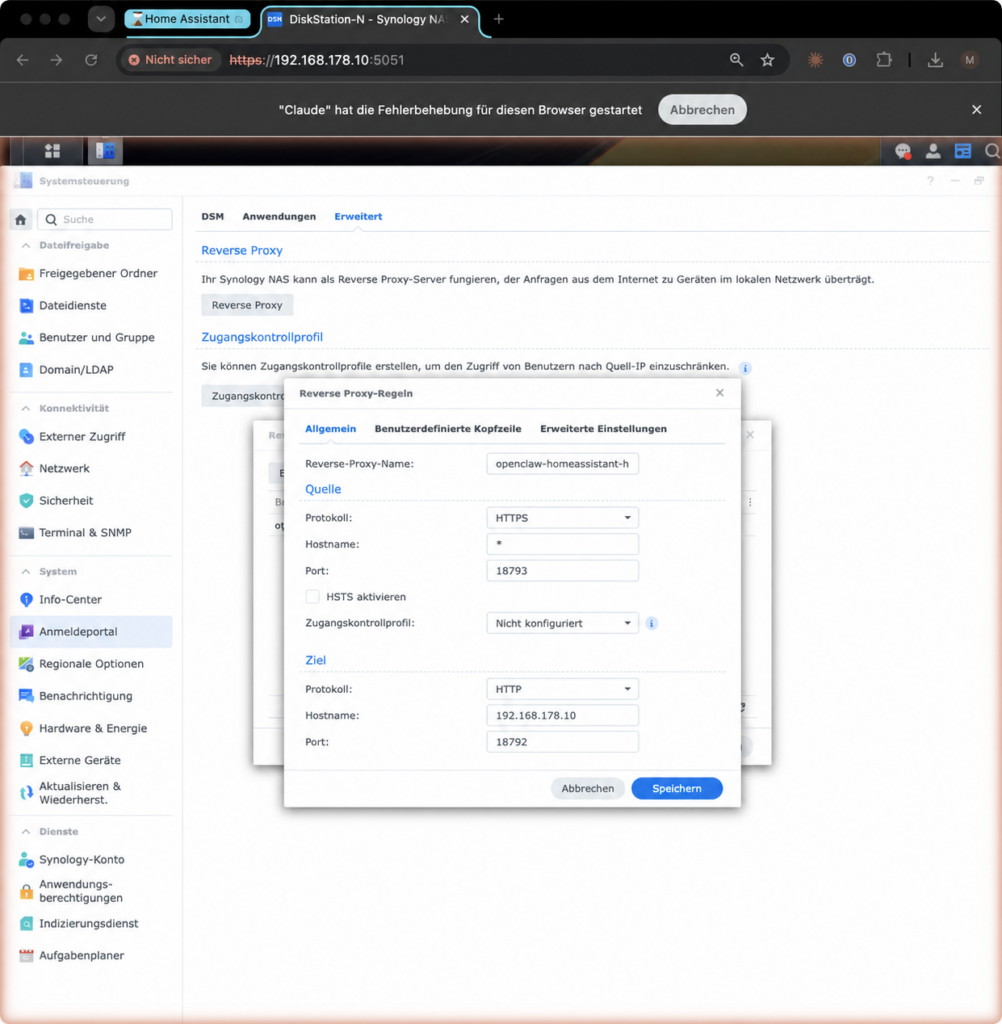Collapse the Dienste sidebar section
The image size is (1002, 1024).
[x=26, y=831]
